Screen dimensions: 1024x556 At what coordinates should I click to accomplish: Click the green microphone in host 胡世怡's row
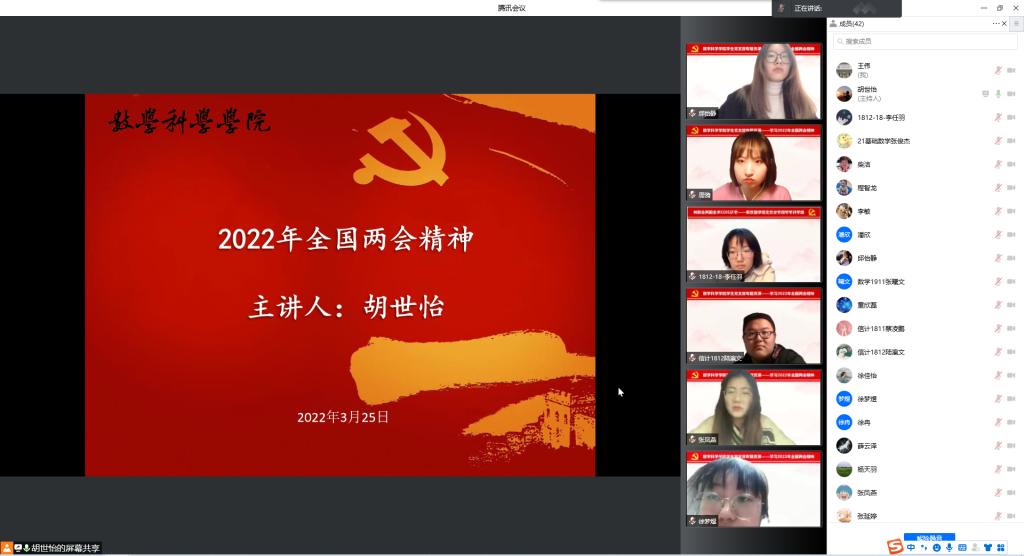(998, 93)
